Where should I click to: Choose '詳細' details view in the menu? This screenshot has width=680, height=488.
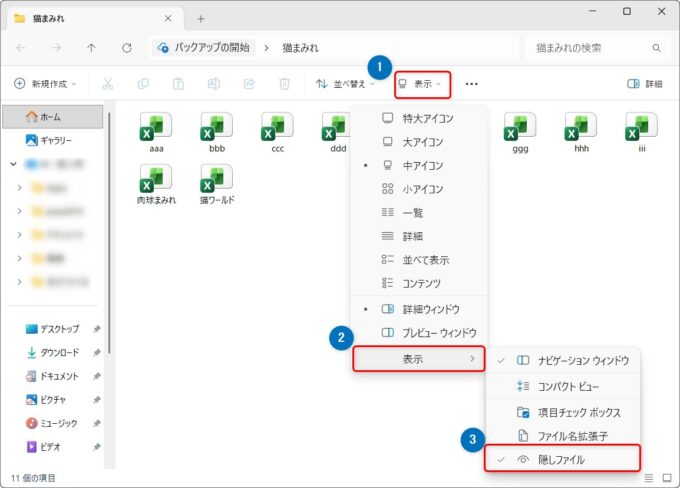pyautogui.click(x=412, y=236)
